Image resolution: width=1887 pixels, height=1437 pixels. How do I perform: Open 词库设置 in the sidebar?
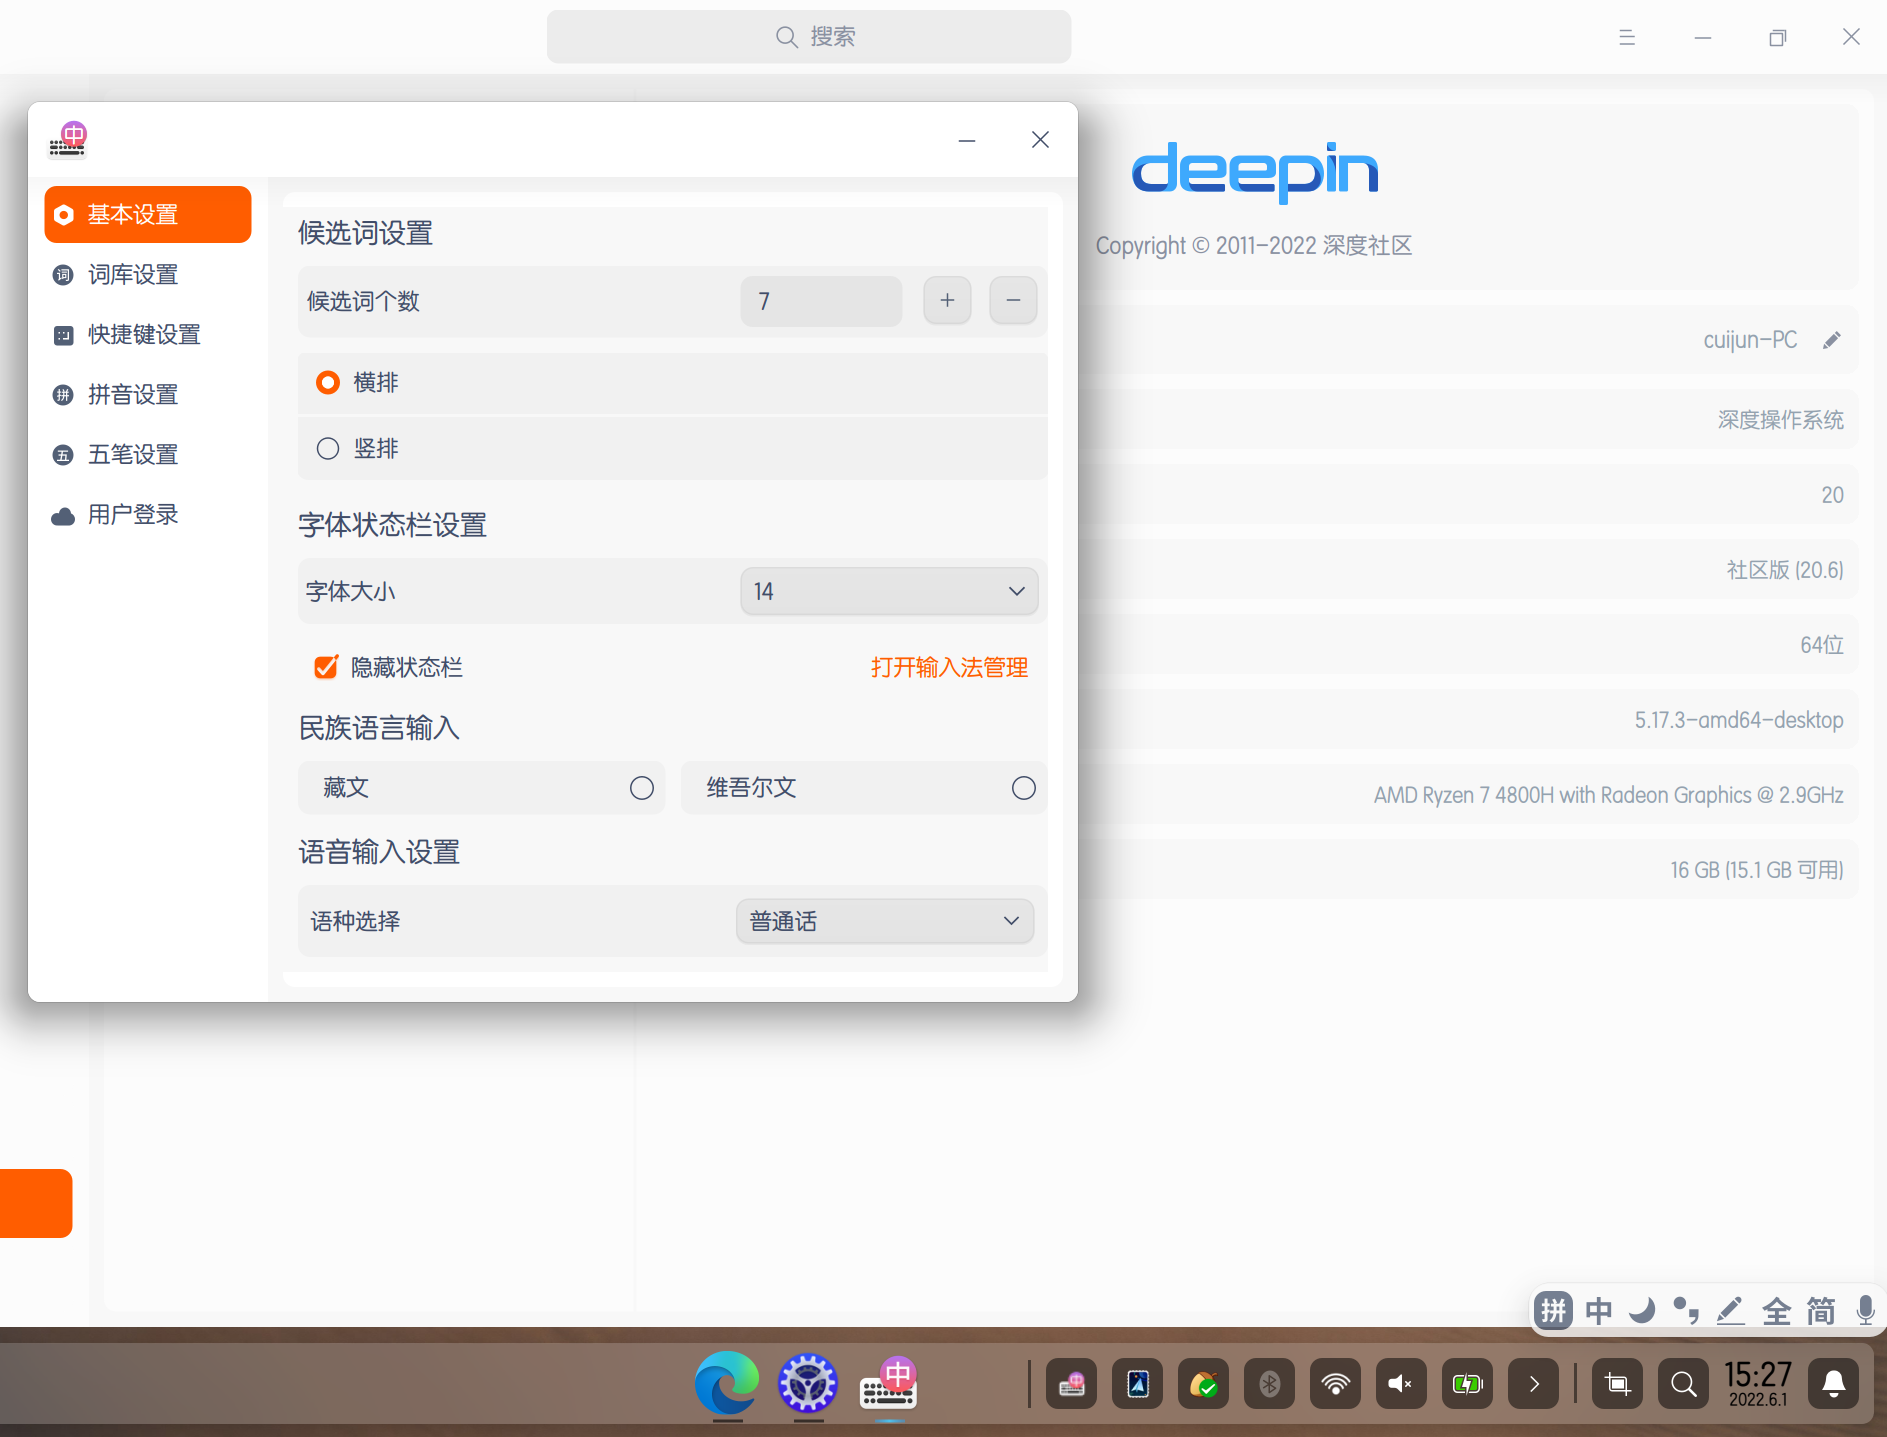coord(148,274)
